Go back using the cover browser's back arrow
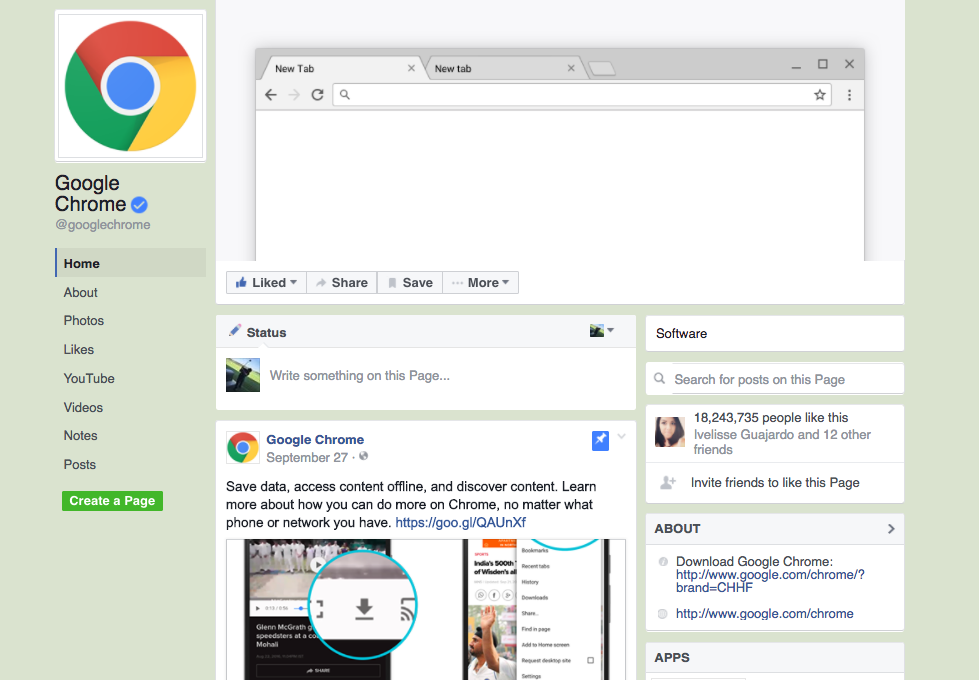The height and width of the screenshot is (680, 979). (x=270, y=95)
